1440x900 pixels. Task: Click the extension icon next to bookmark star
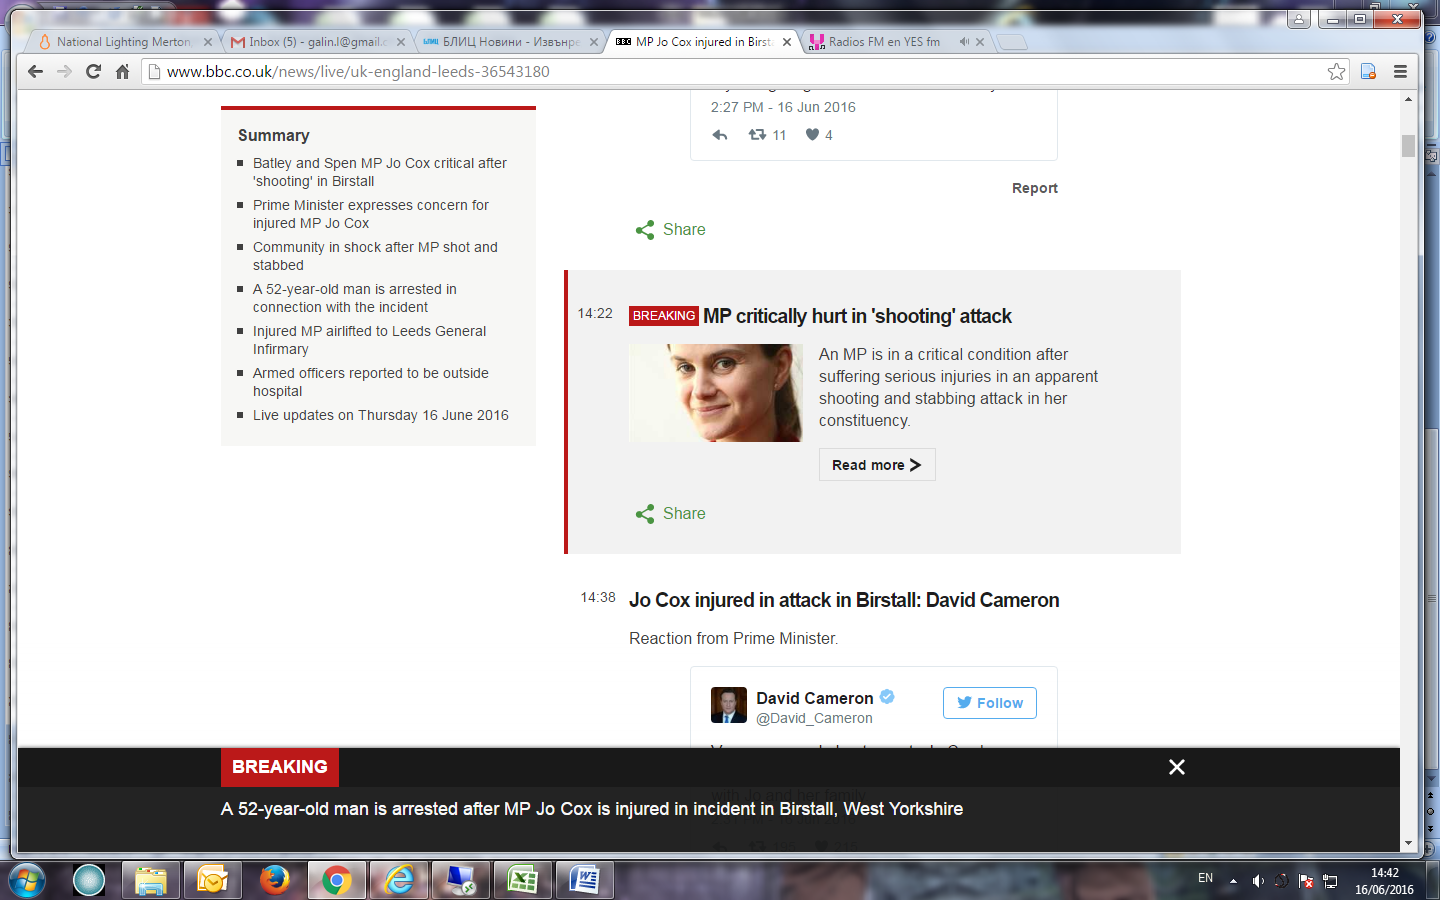tap(1368, 71)
